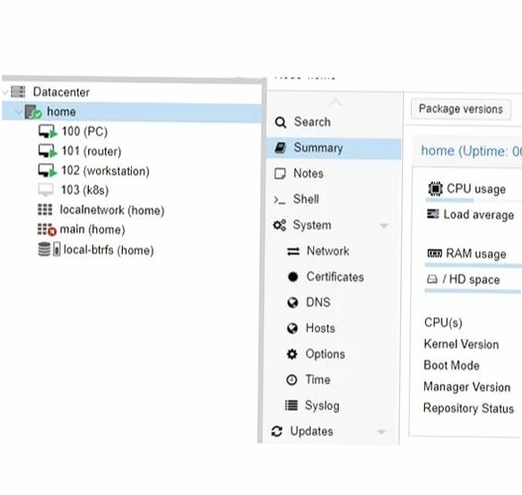Collapse the Datacenter tree node

[x=5, y=92]
